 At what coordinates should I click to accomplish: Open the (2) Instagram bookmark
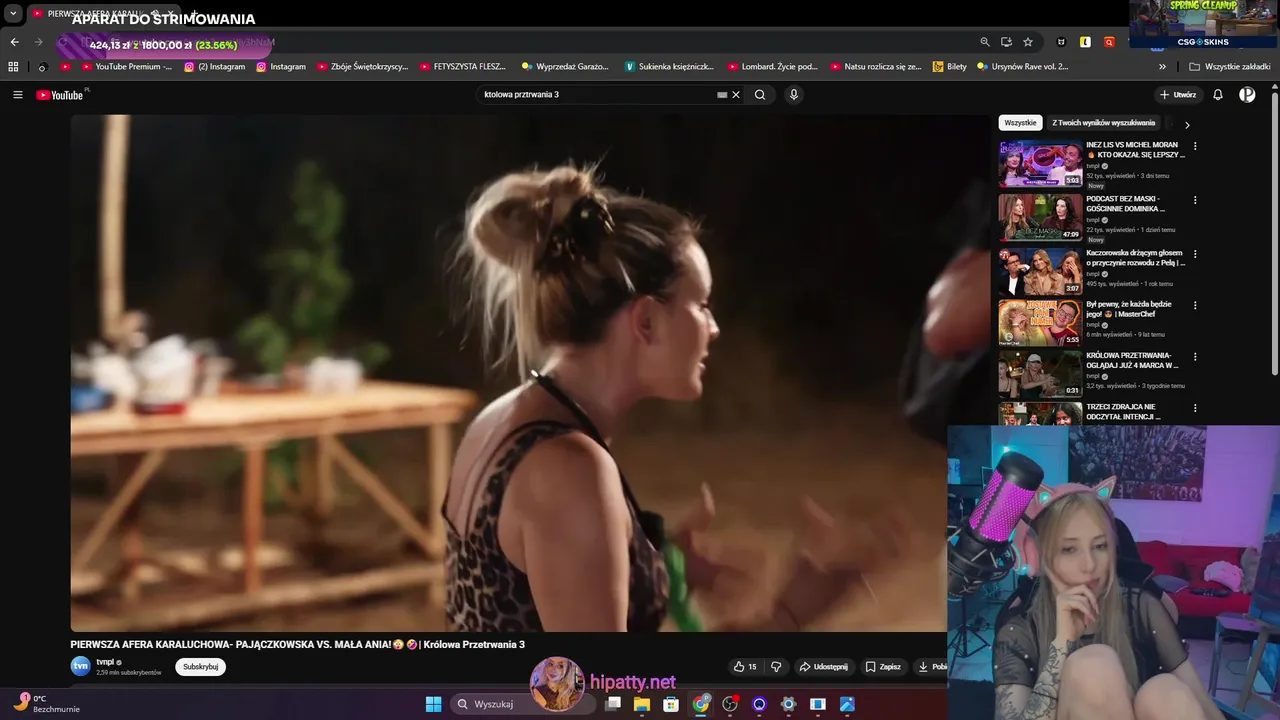click(x=214, y=67)
